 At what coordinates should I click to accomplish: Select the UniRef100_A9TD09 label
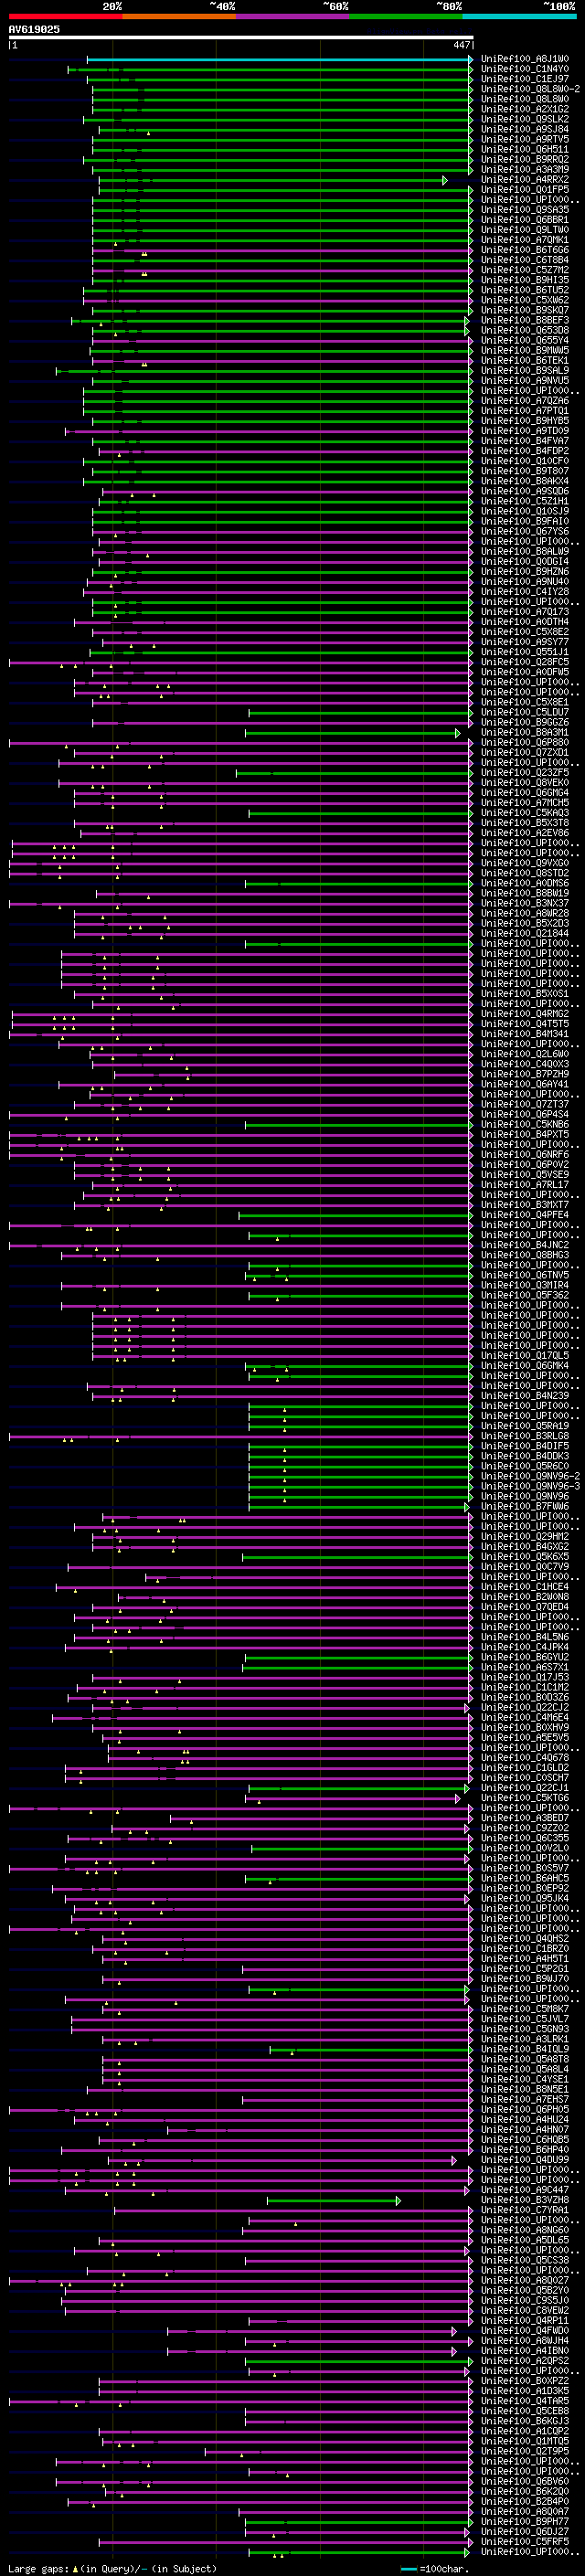click(524, 431)
